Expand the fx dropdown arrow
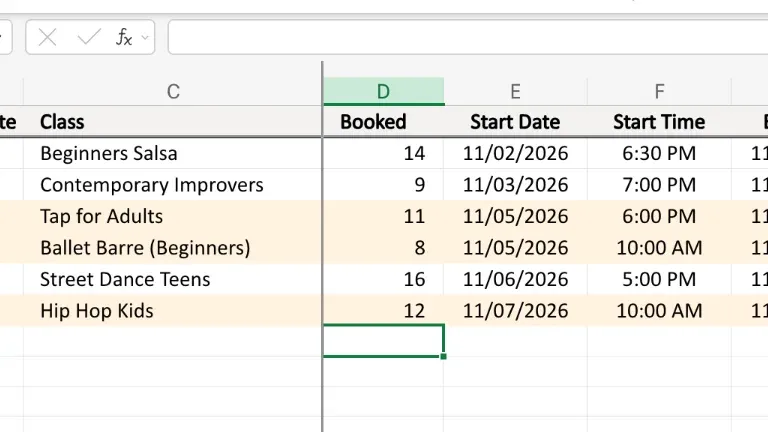Screen dimensions: 768x432 (145, 37)
